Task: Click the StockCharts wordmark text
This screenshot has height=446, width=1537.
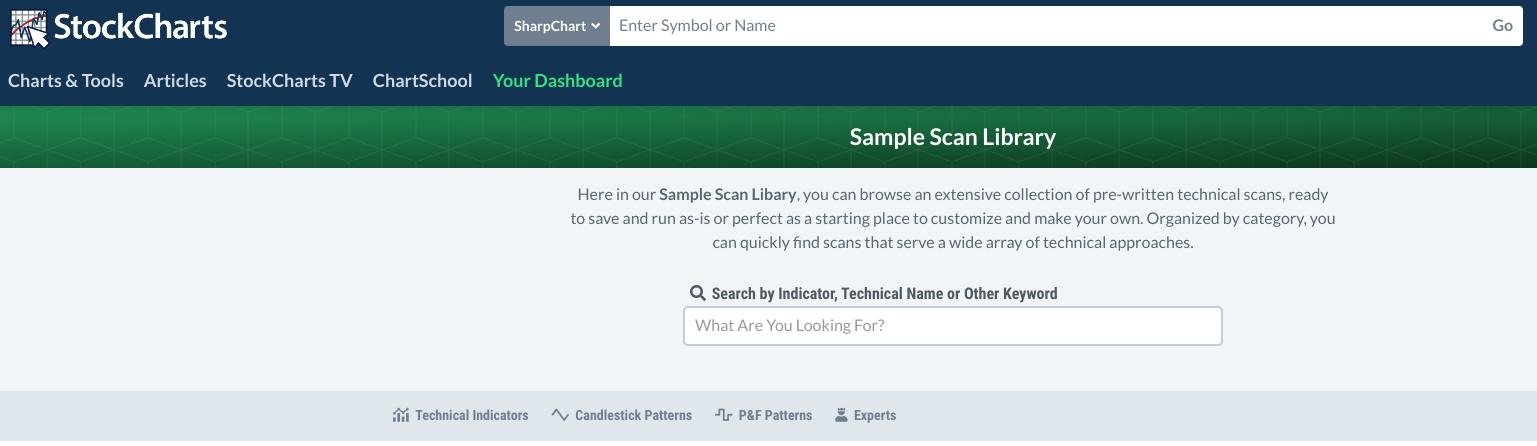Action: coord(141,27)
